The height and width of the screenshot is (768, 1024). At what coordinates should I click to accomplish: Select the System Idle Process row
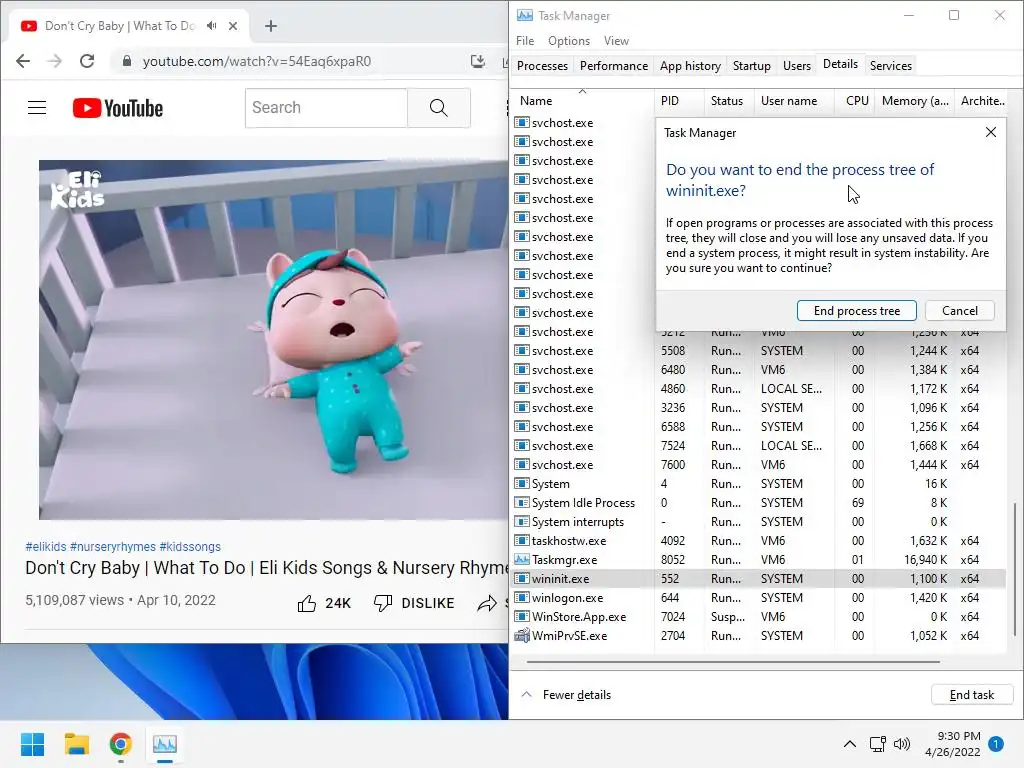coord(758,503)
